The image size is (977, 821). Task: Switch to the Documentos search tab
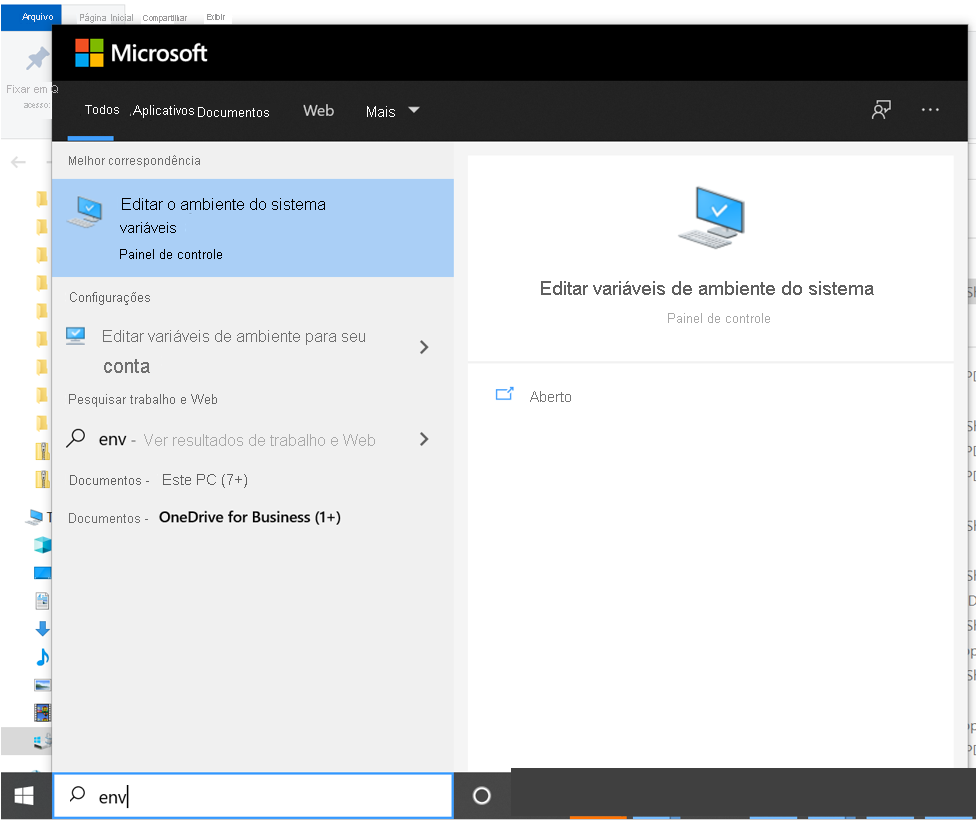(x=233, y=112)
